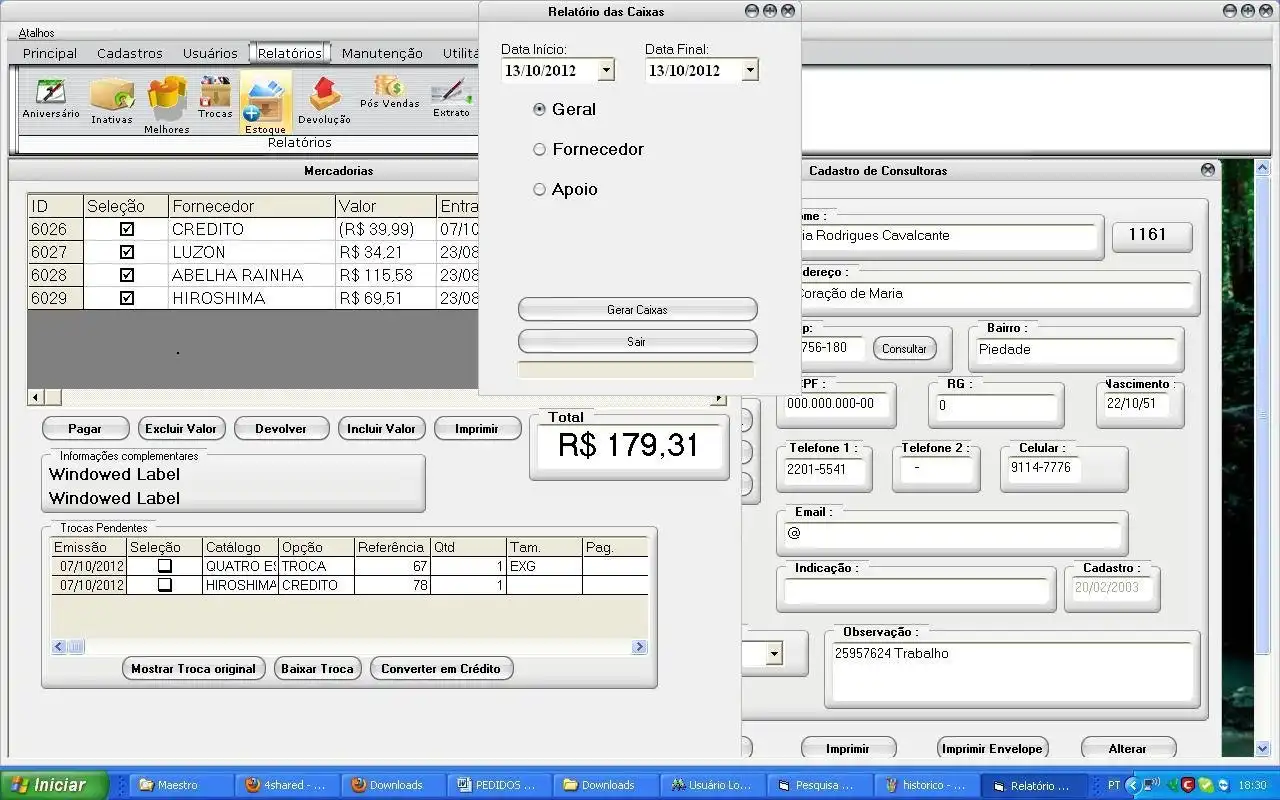Click the Sair button
The image size is (1280, 800).
pyautogui.click(x=637, y=342)
